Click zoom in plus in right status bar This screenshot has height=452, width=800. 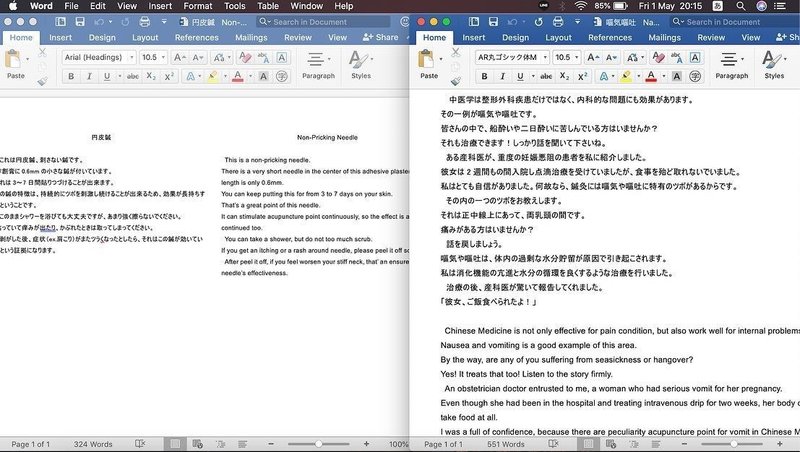pos(780,444)
